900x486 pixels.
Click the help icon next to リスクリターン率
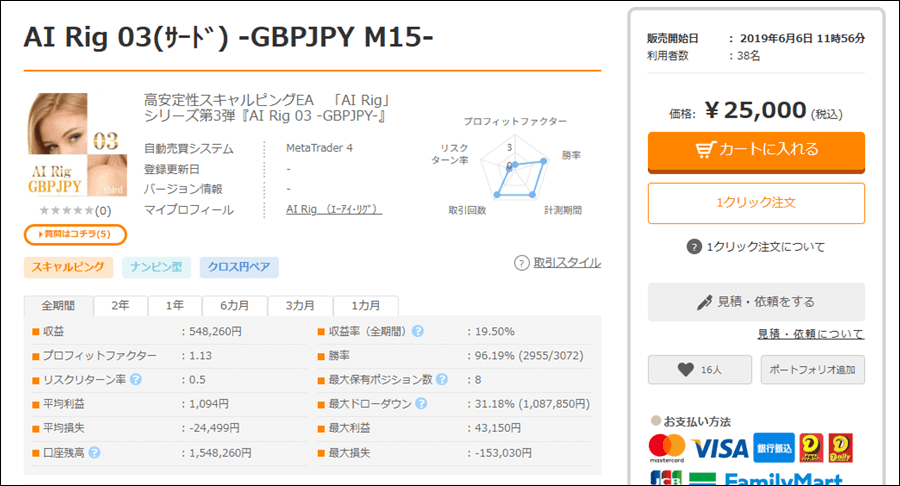click(135, 379)
